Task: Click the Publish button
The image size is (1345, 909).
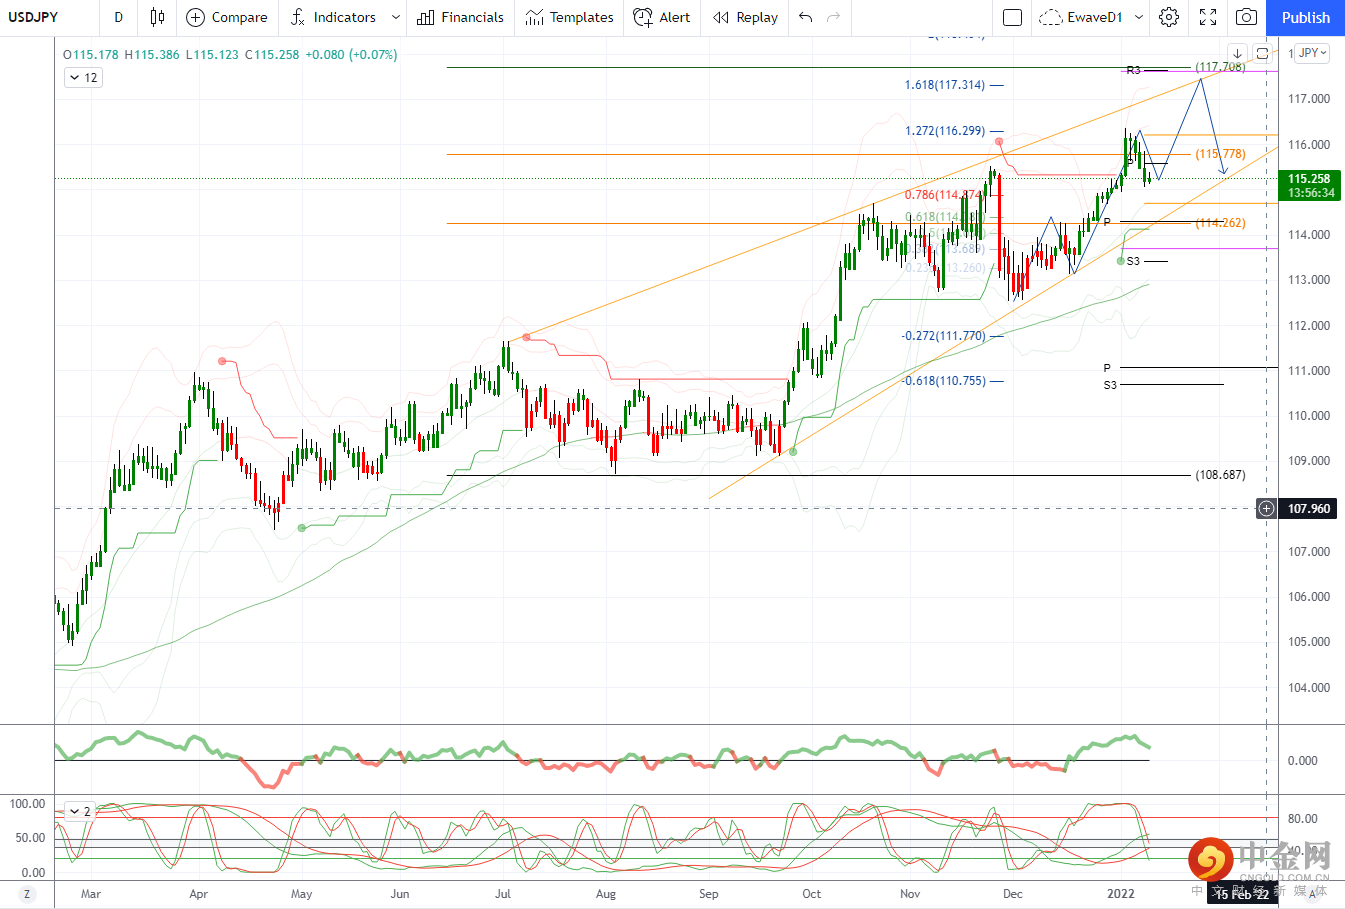Action: [1305, 17]
